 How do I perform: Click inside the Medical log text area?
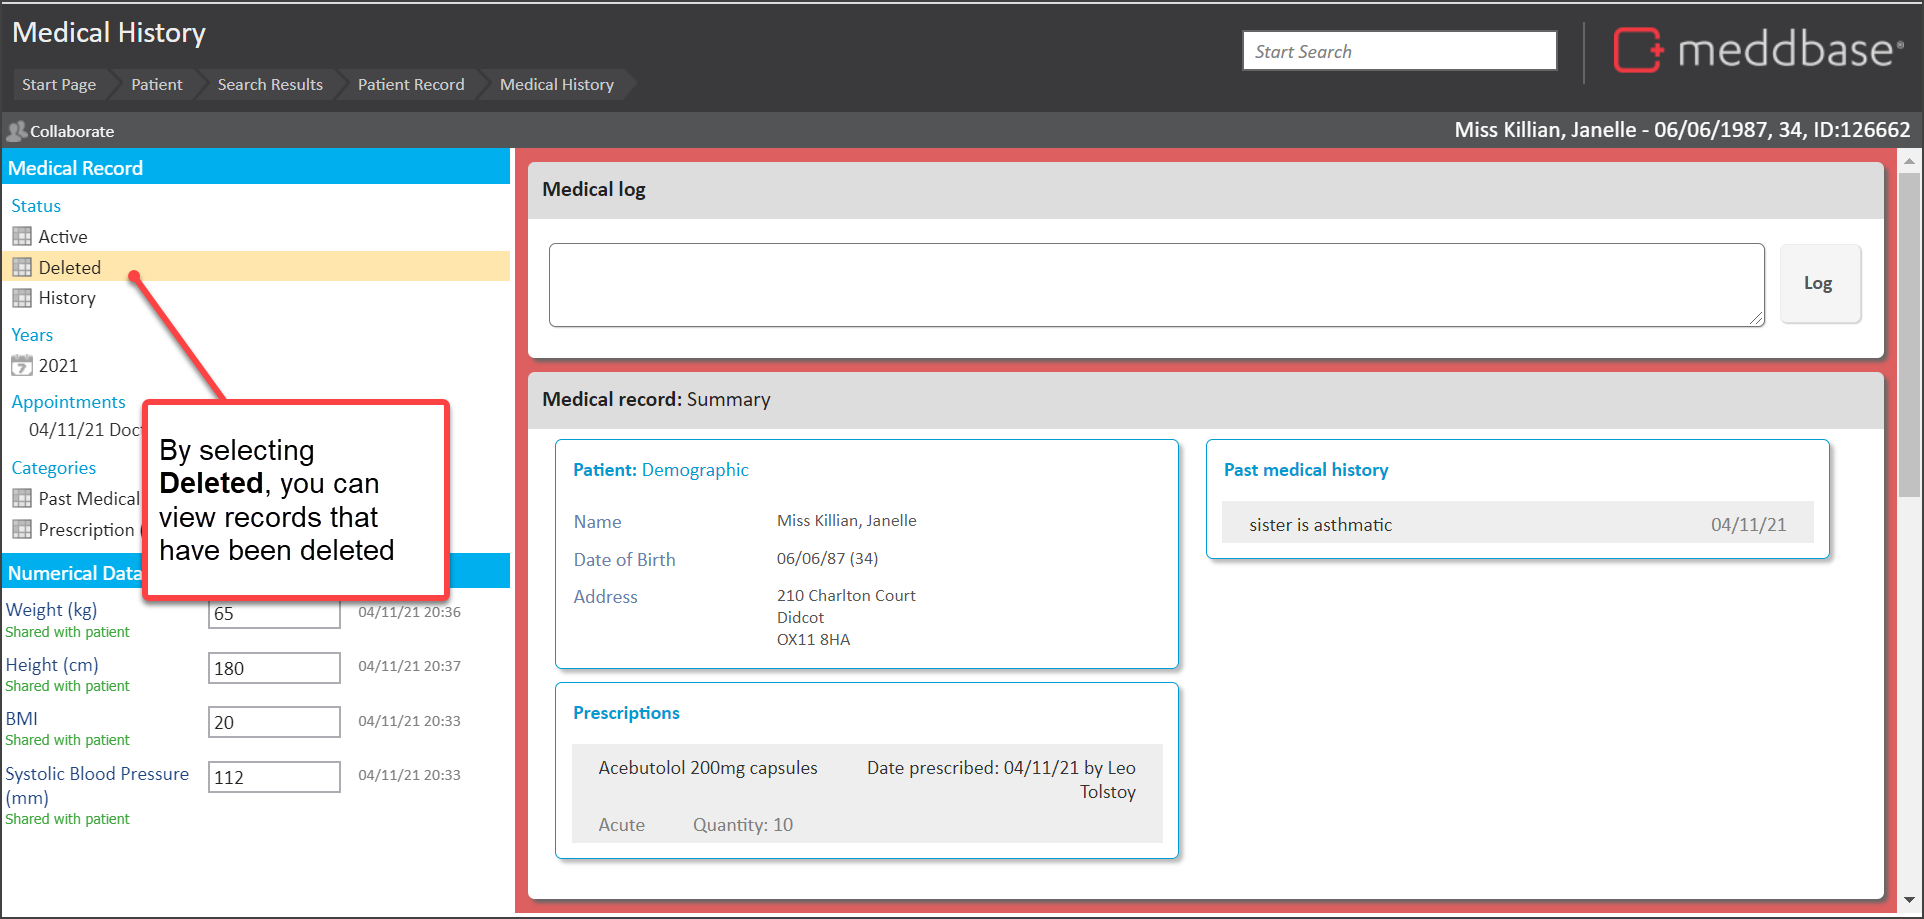pos(1155,285)
